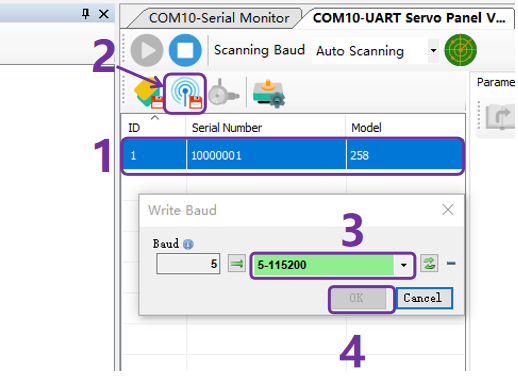Click the blue minus icon
This screenshot has height=379, width=518.
coord(451,264)
